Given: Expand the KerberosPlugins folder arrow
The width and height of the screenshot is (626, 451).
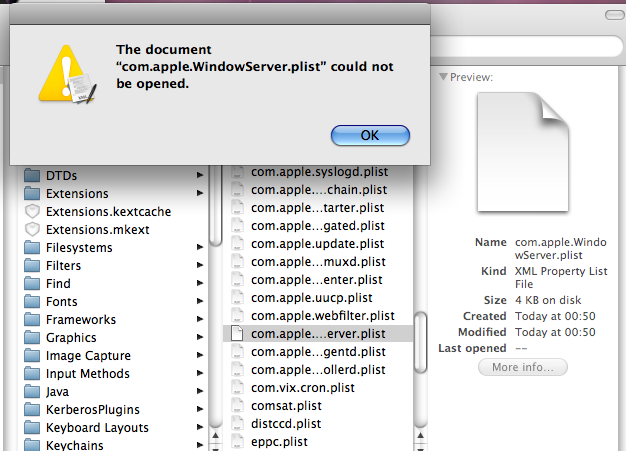Looking at the screenshot, I should coord(200,409).
